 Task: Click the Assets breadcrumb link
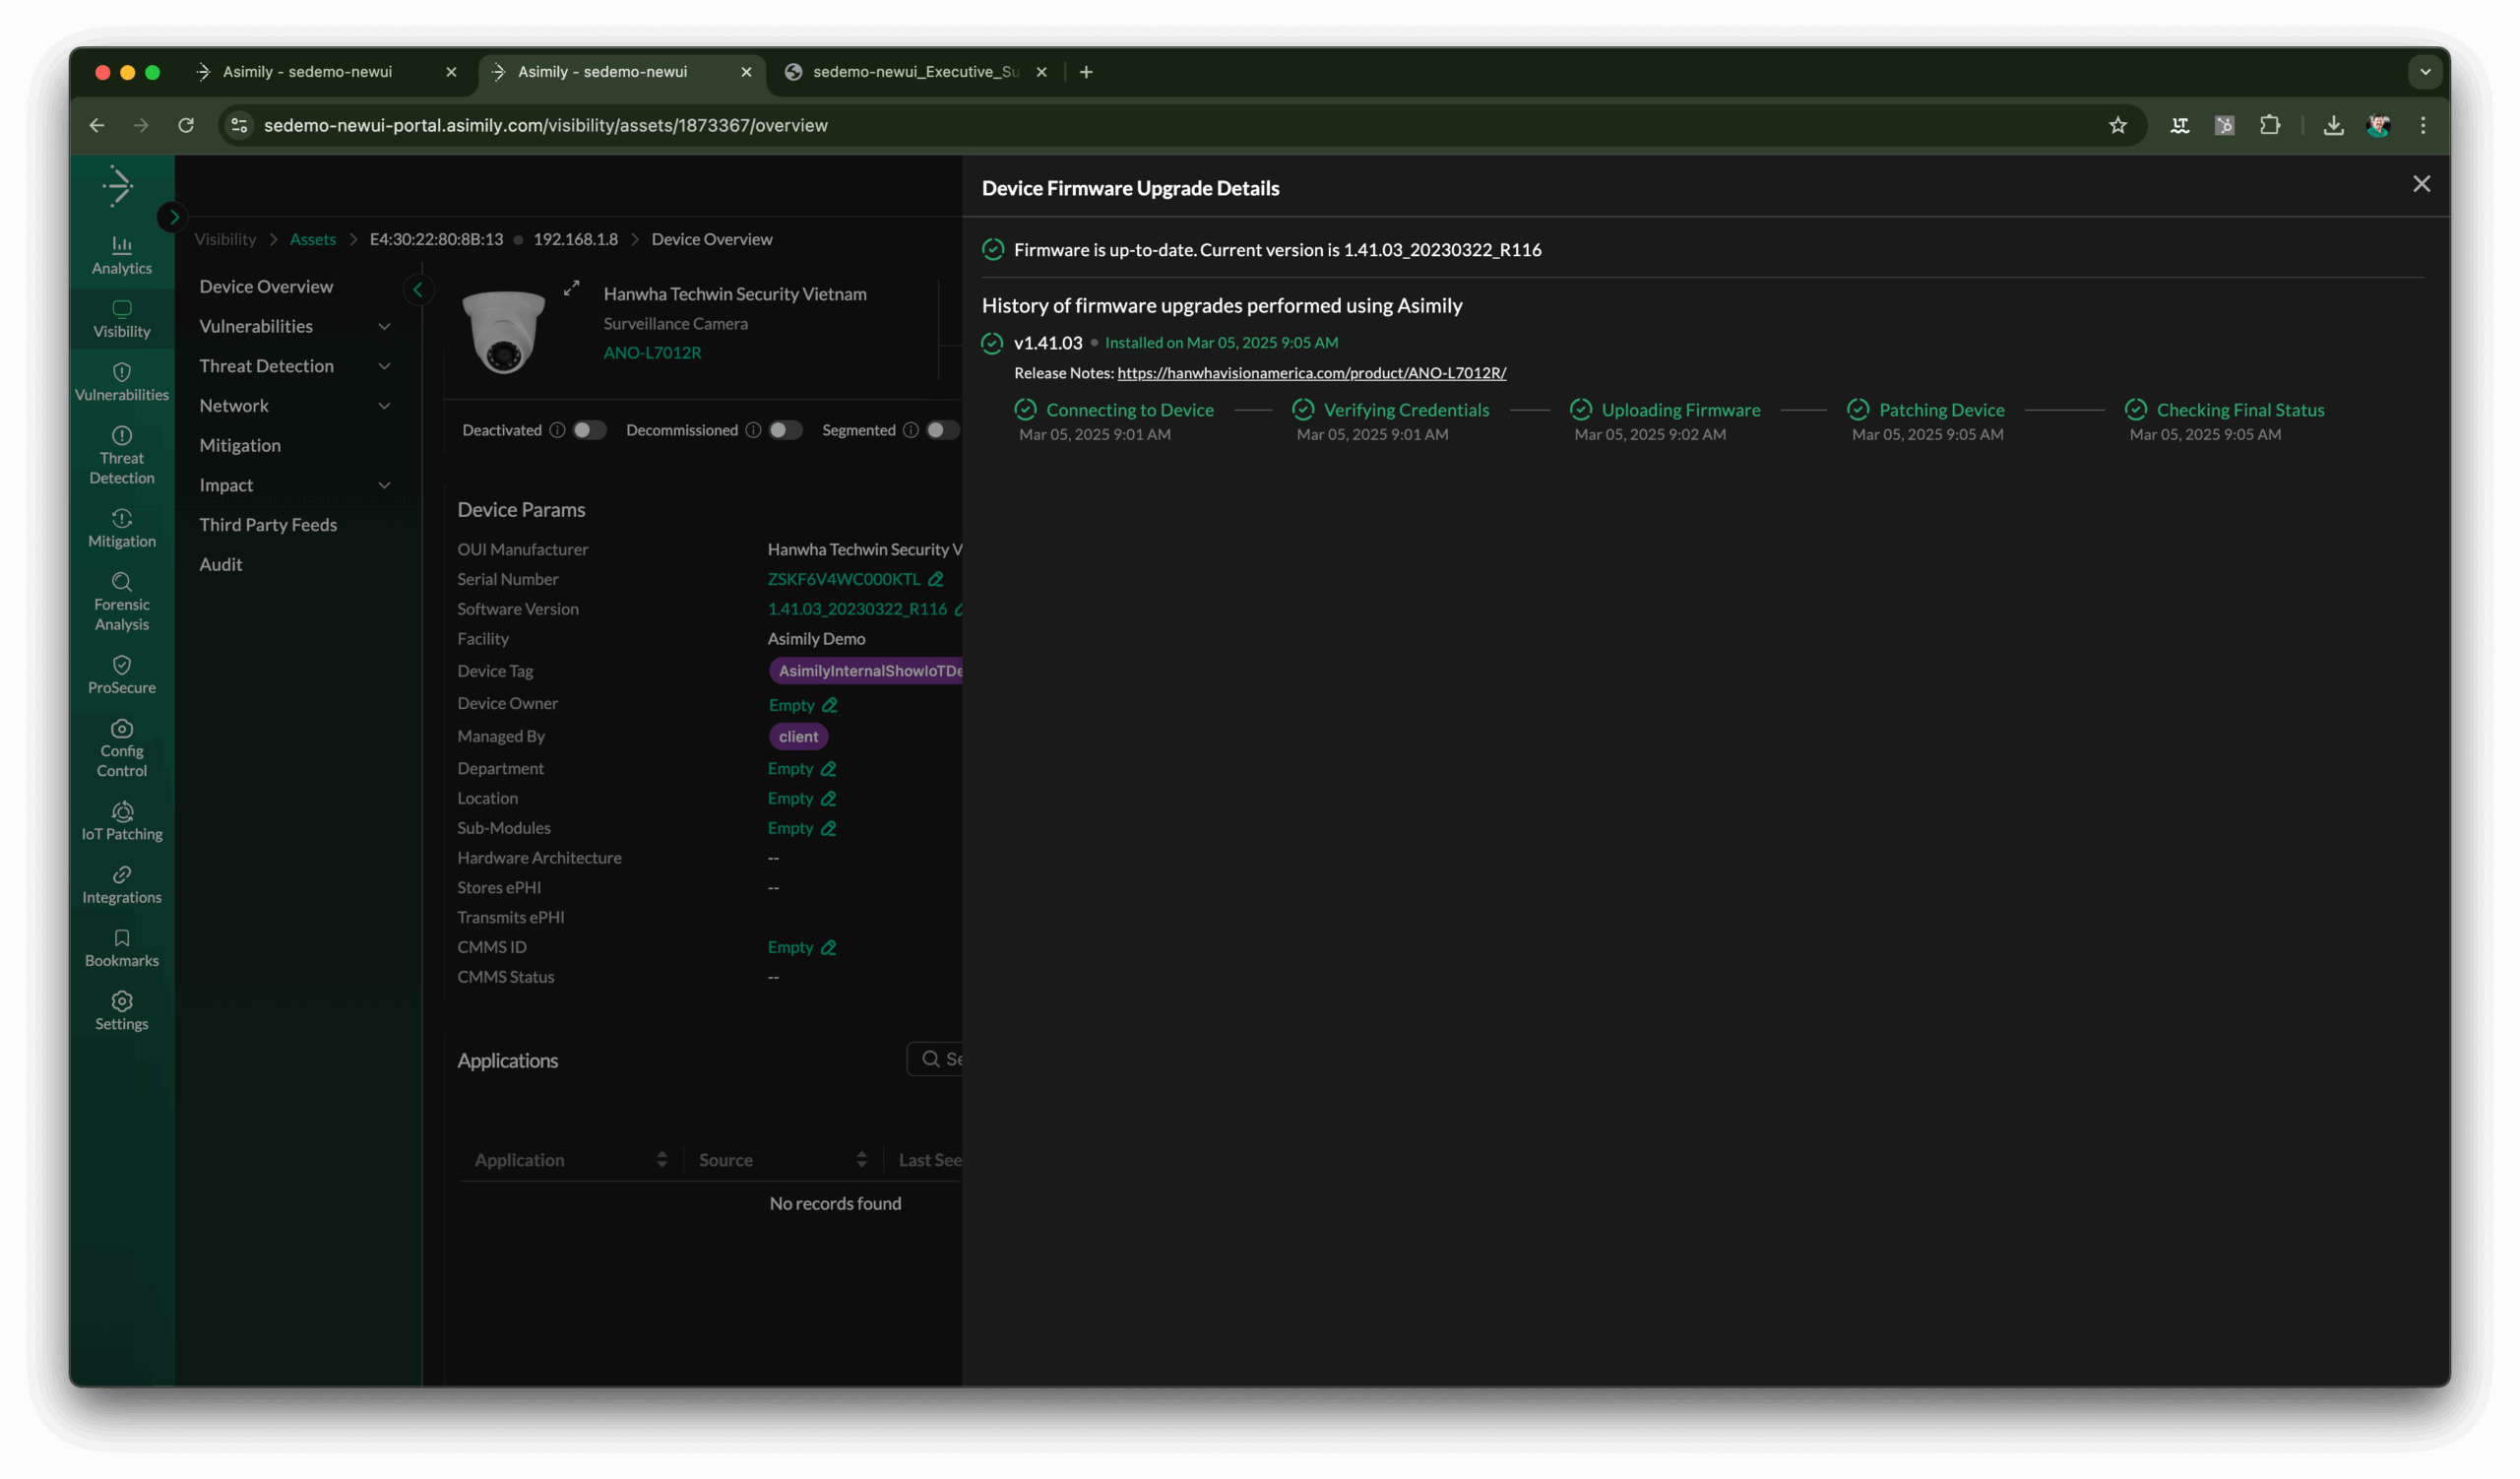pos(313,239)
